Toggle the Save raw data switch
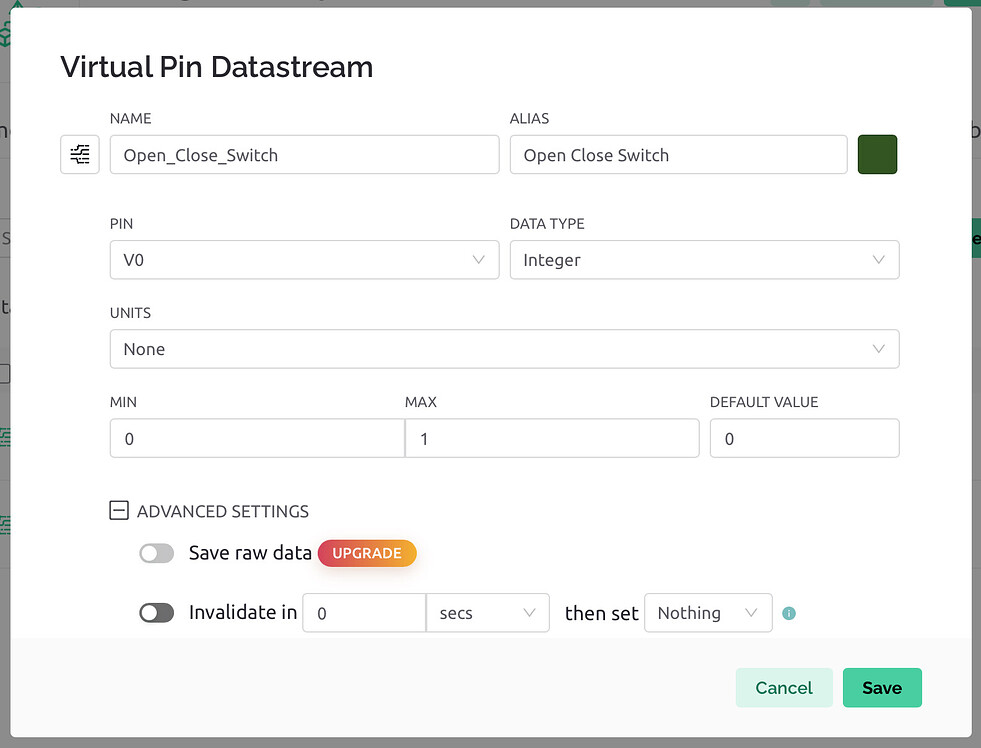Image resolution: width=981 pixels, height=748 pixels. pyautogui.click(x=157, y=553)
